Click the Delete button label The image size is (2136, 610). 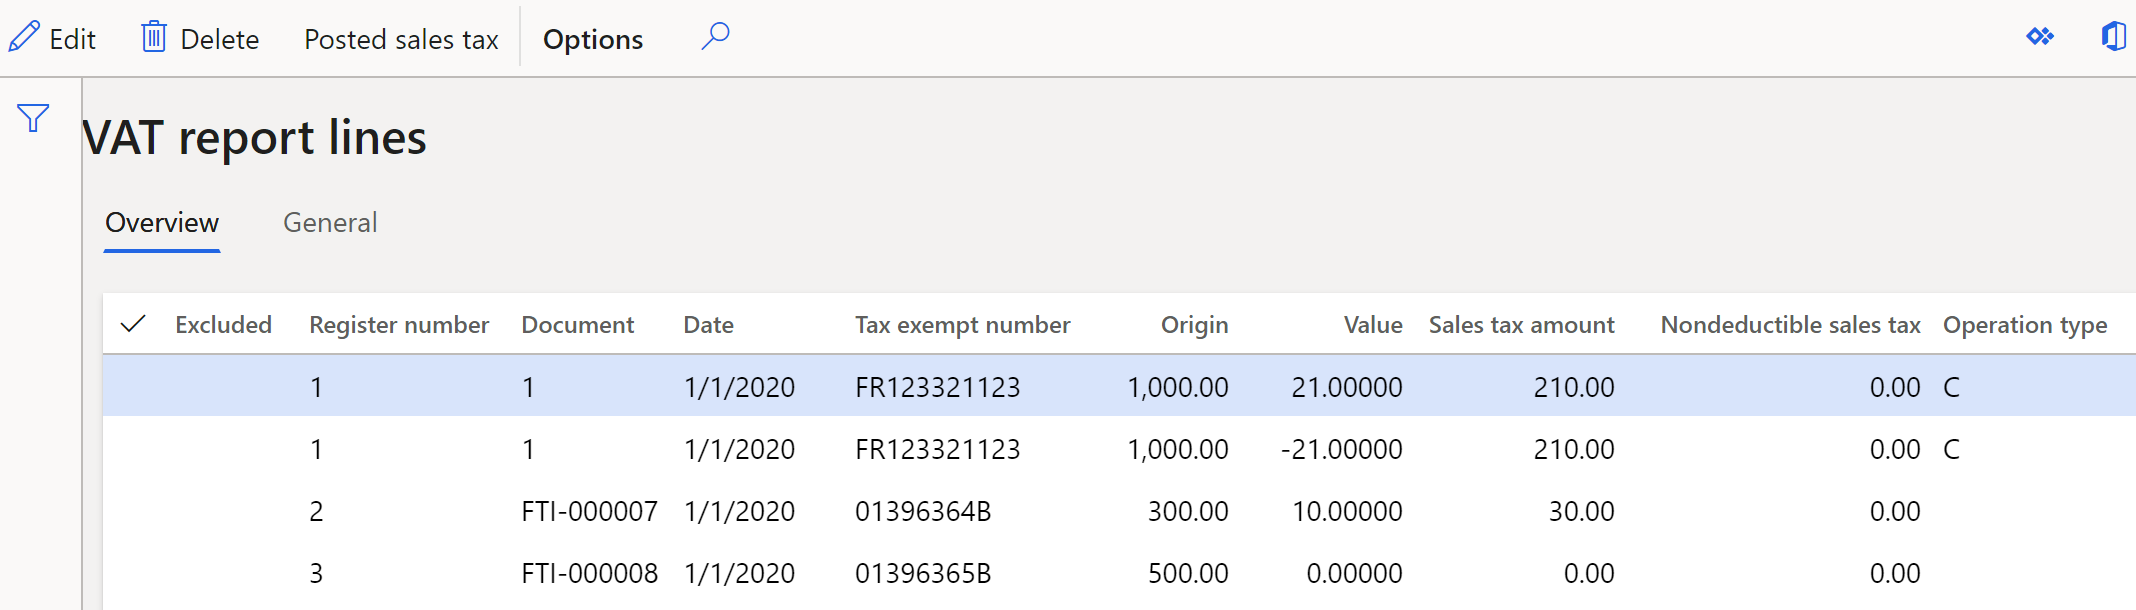(220, 39)
